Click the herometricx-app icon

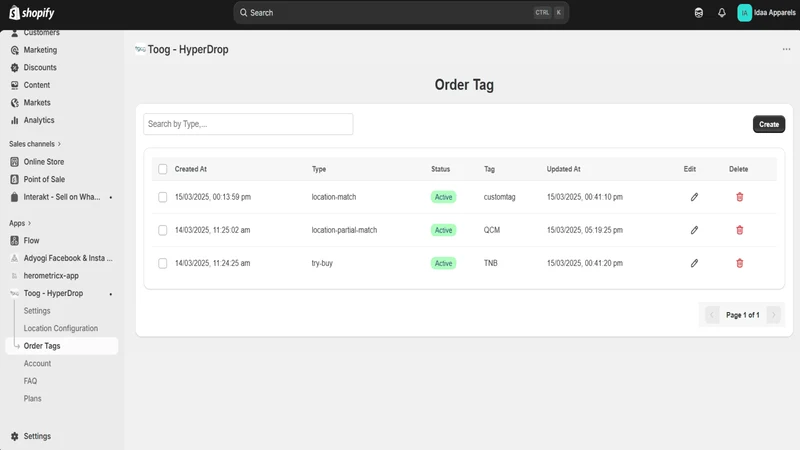click(14, 276)
